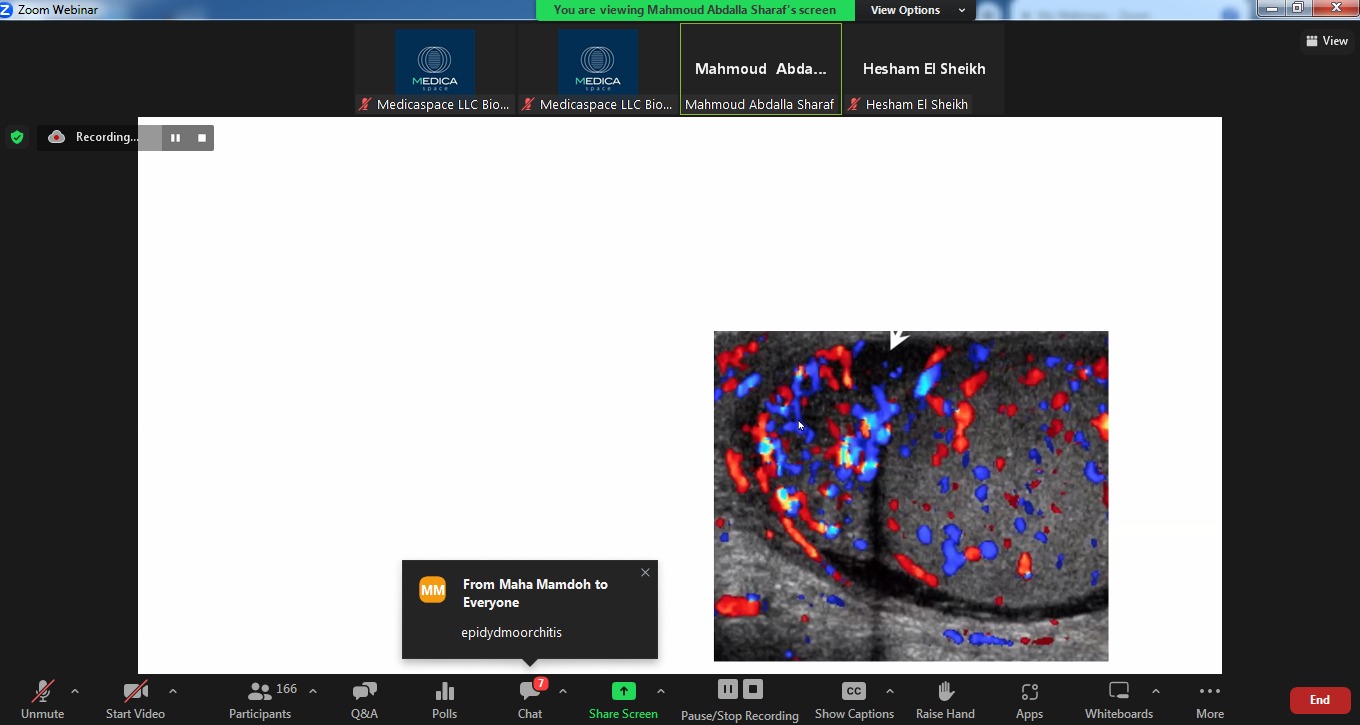Image resolution: width=1360 pixels, height=725 pixels.
Task: Open the Polls panel
Action: point(444,698)
